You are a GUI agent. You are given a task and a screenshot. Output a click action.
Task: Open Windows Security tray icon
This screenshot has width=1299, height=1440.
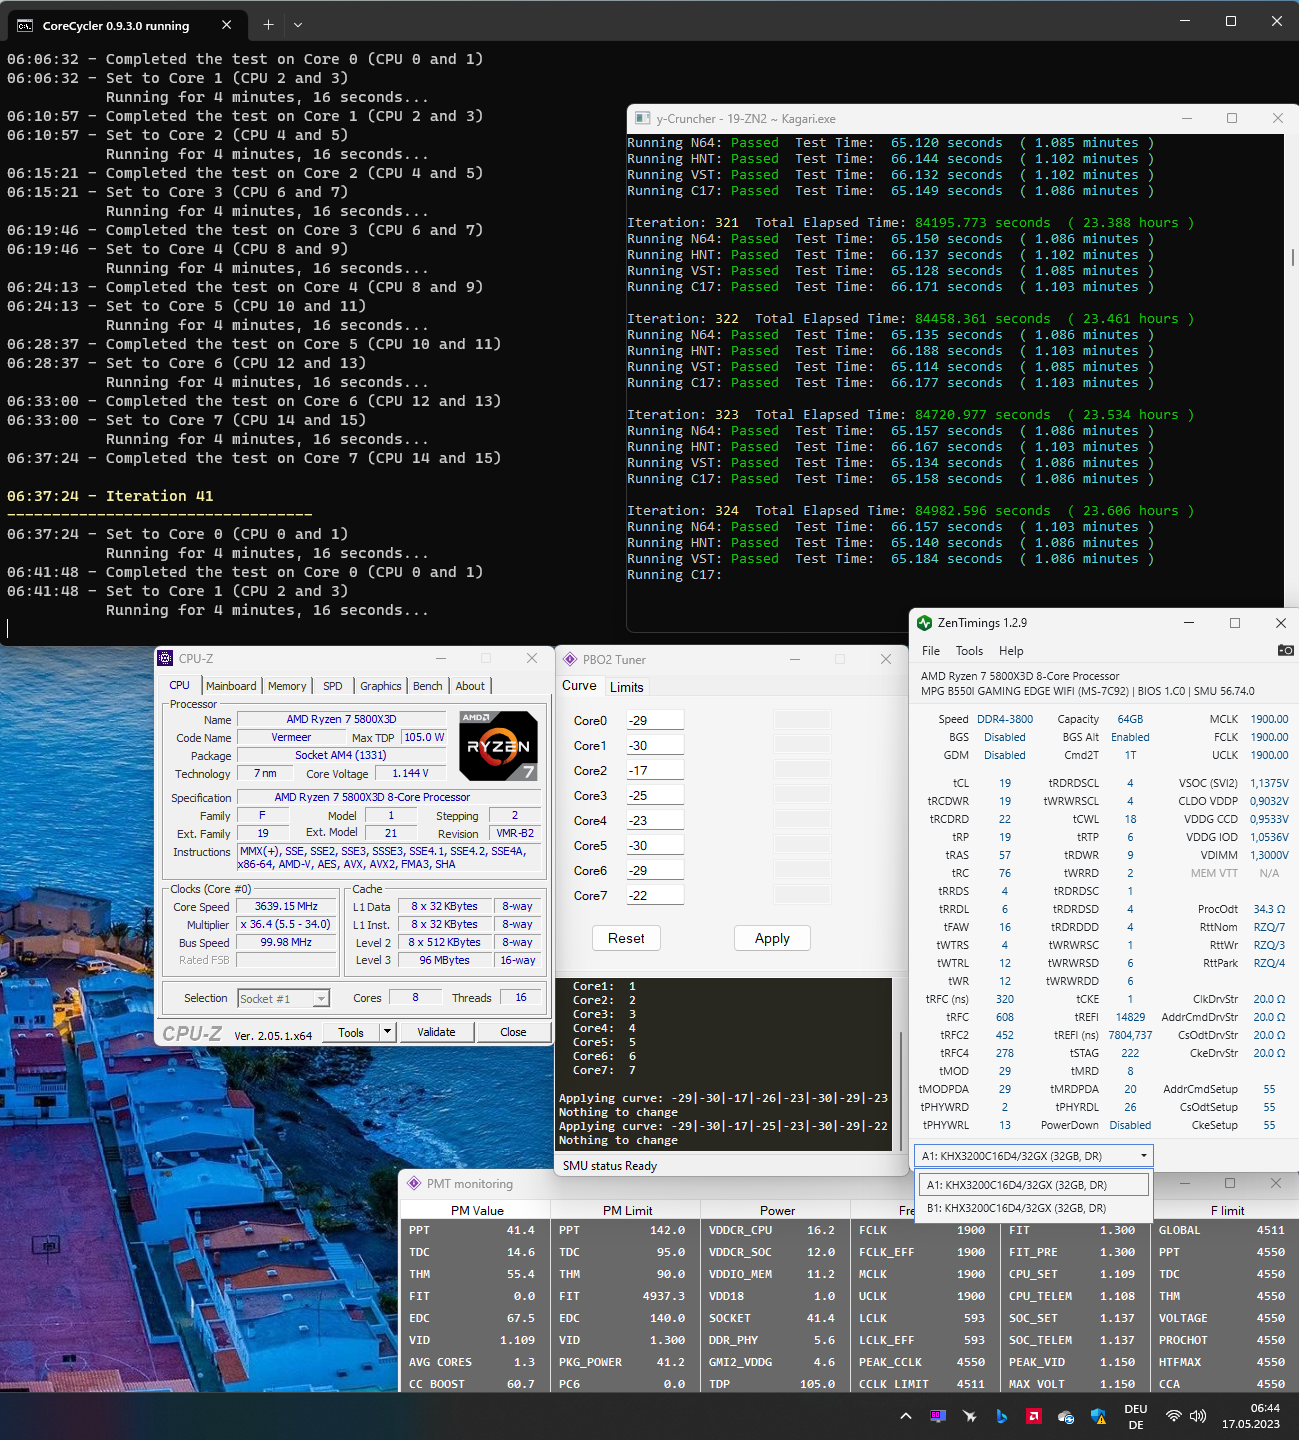tap(1098, 1416)
